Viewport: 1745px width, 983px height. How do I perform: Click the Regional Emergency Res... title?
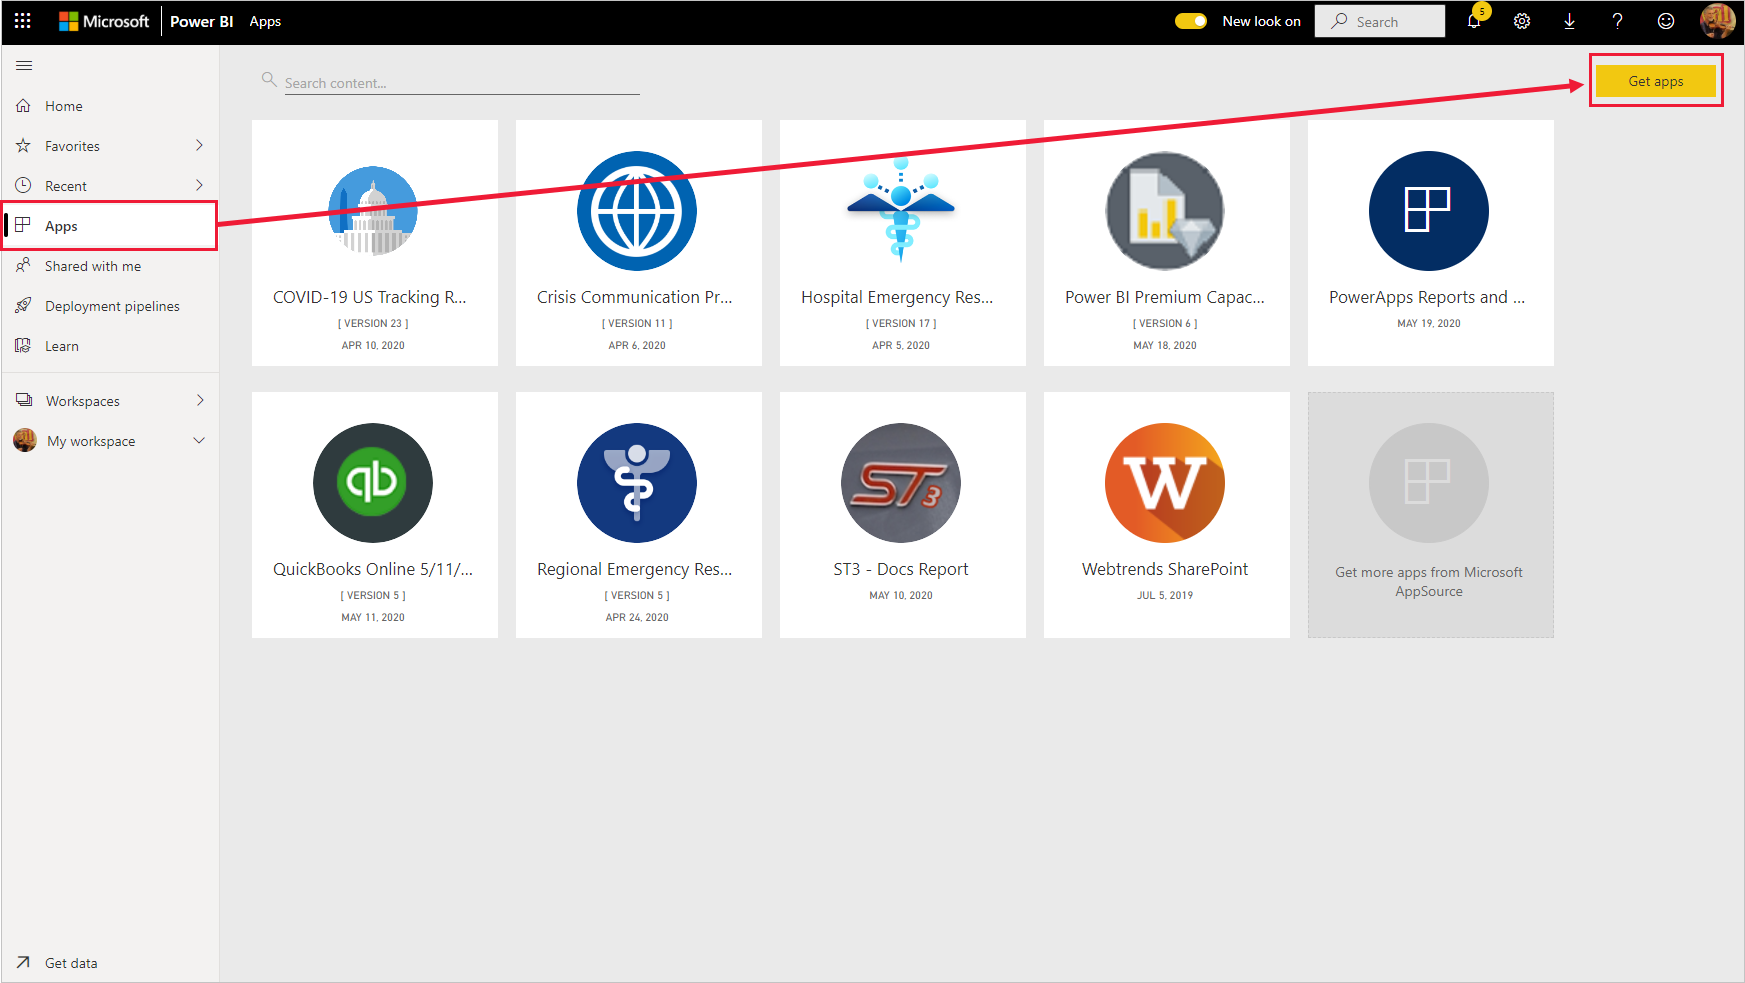(x=635, y=569)
